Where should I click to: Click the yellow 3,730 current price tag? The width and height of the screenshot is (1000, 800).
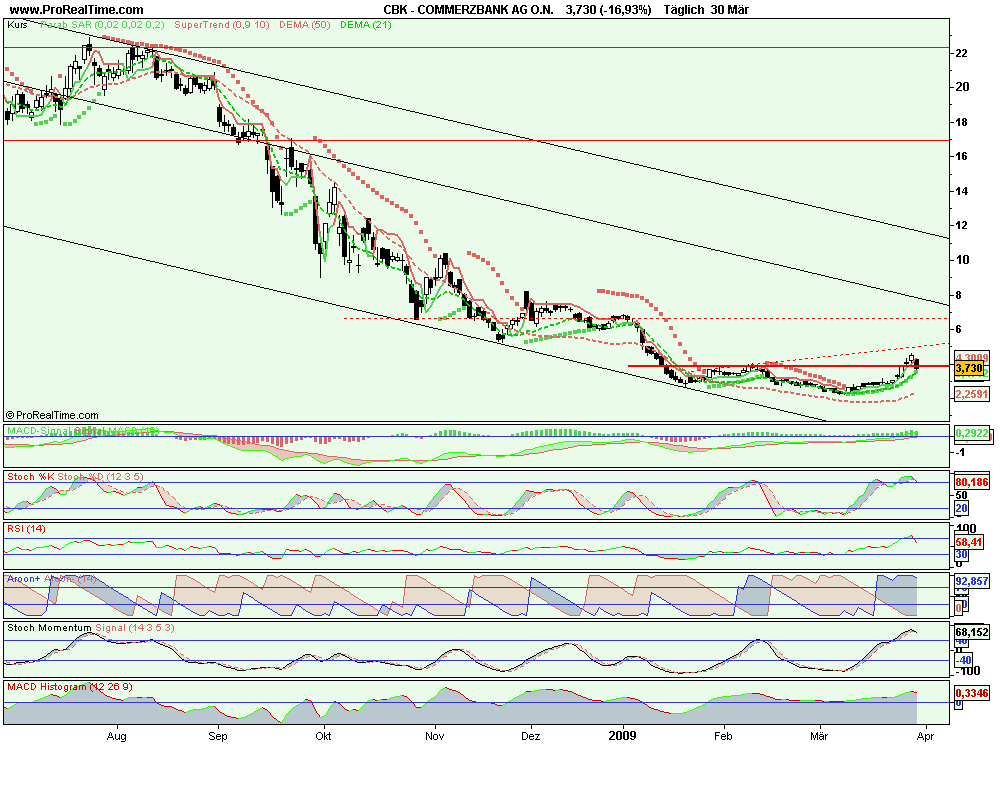click(969, 368)
